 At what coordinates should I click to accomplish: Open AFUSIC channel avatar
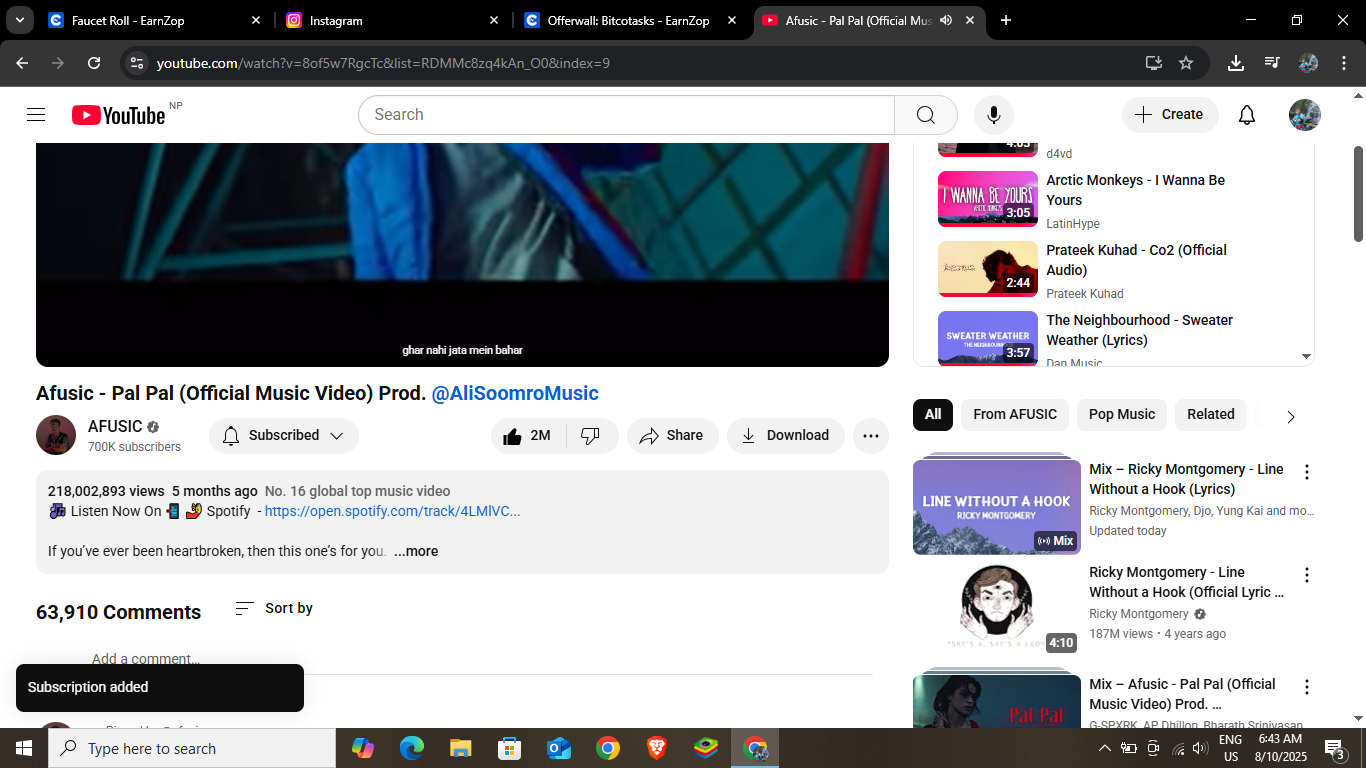click(x=56, y=435)
